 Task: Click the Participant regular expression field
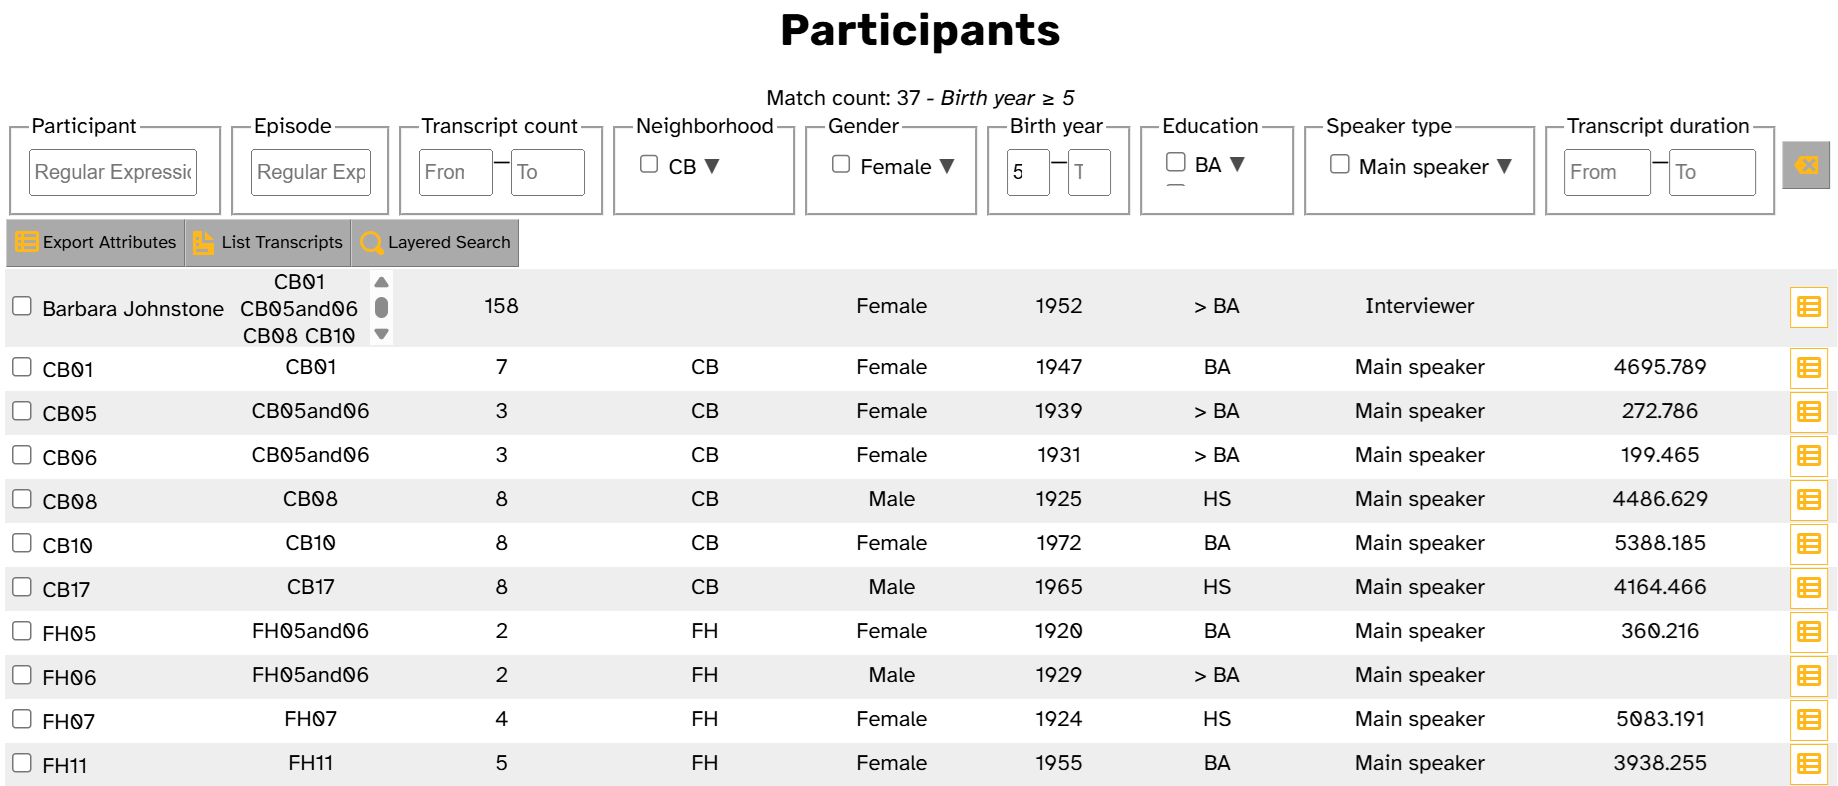(113, 172)
